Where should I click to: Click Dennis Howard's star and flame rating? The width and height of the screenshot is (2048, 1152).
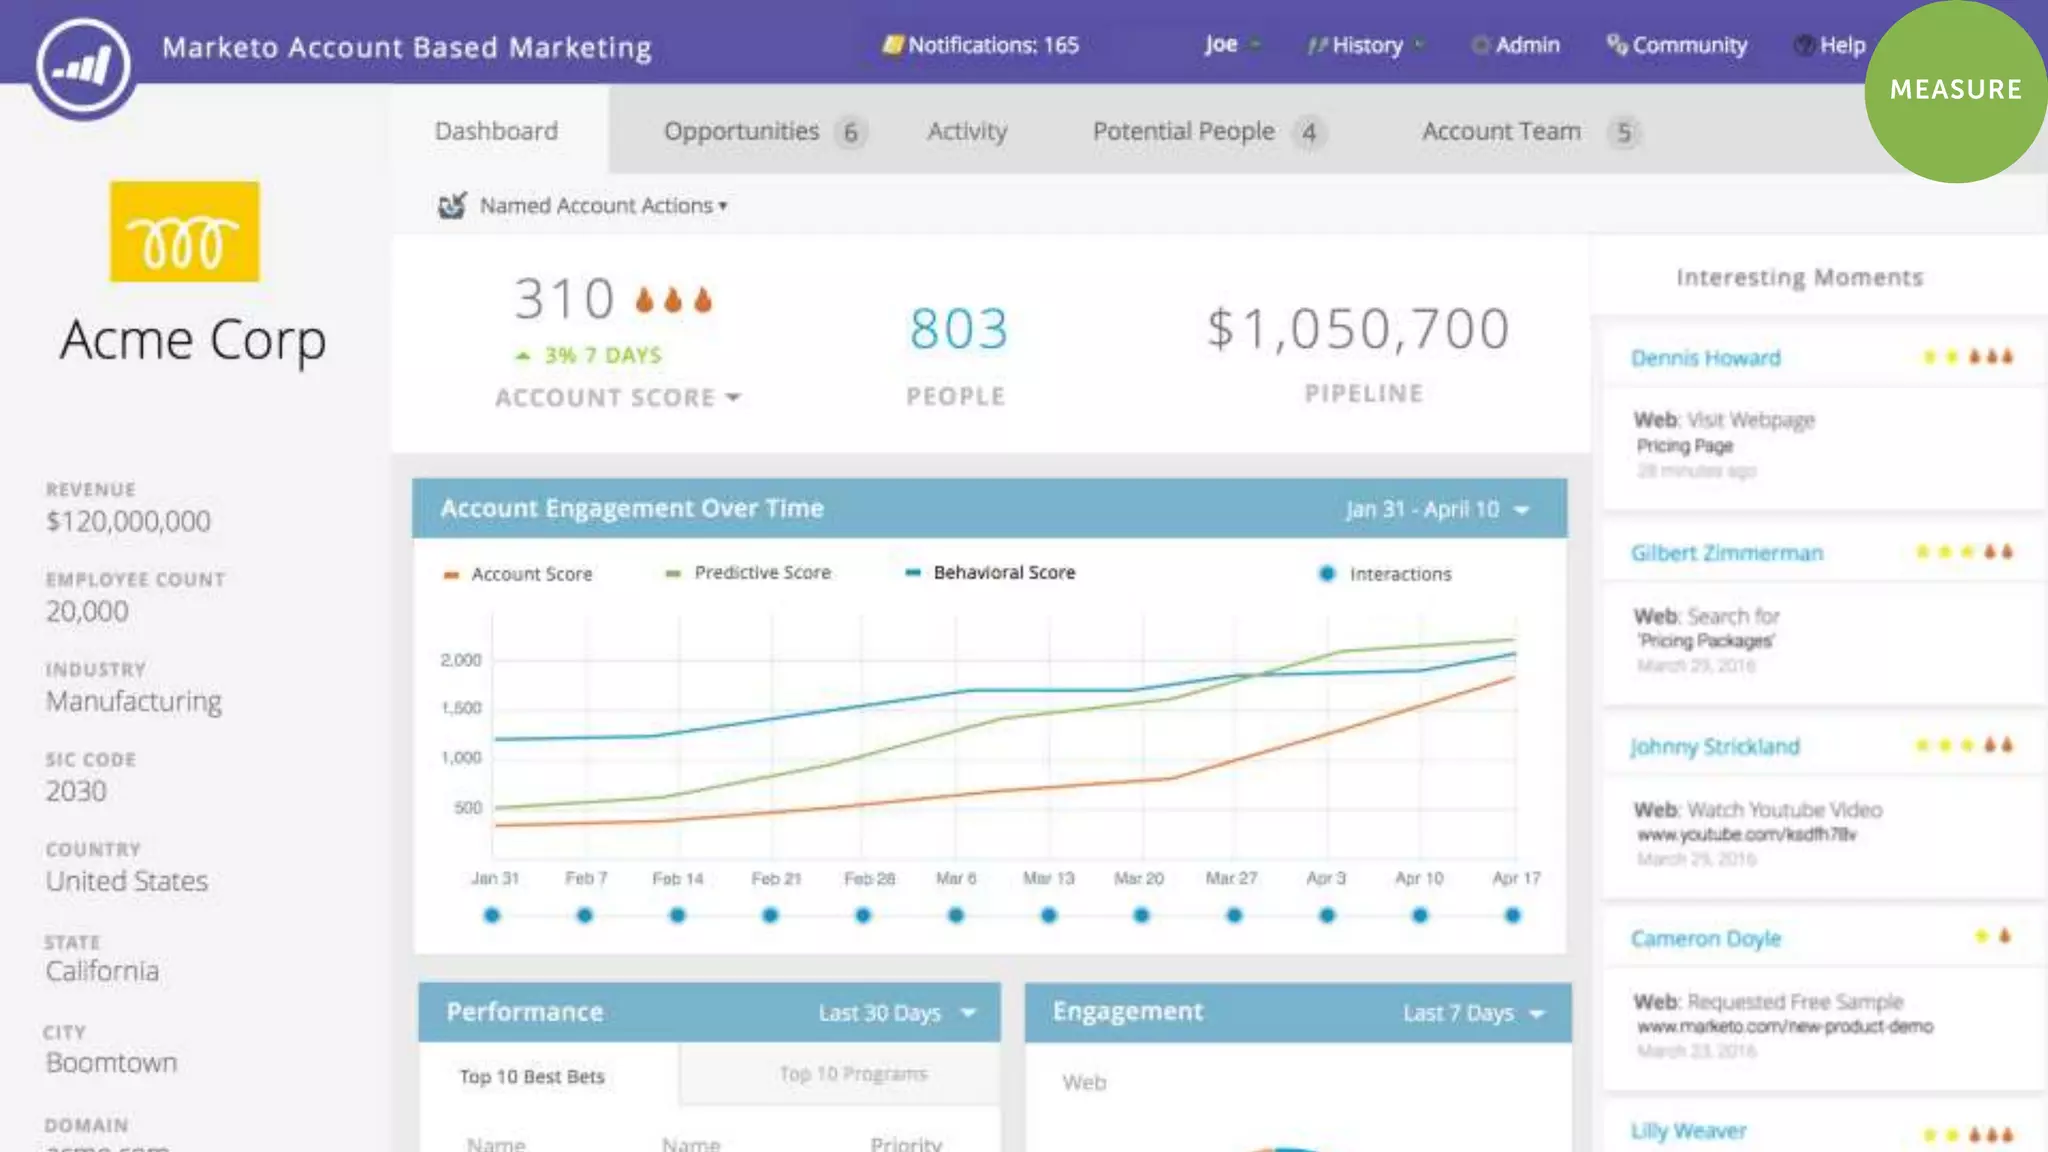click(x=1968, y=357)
